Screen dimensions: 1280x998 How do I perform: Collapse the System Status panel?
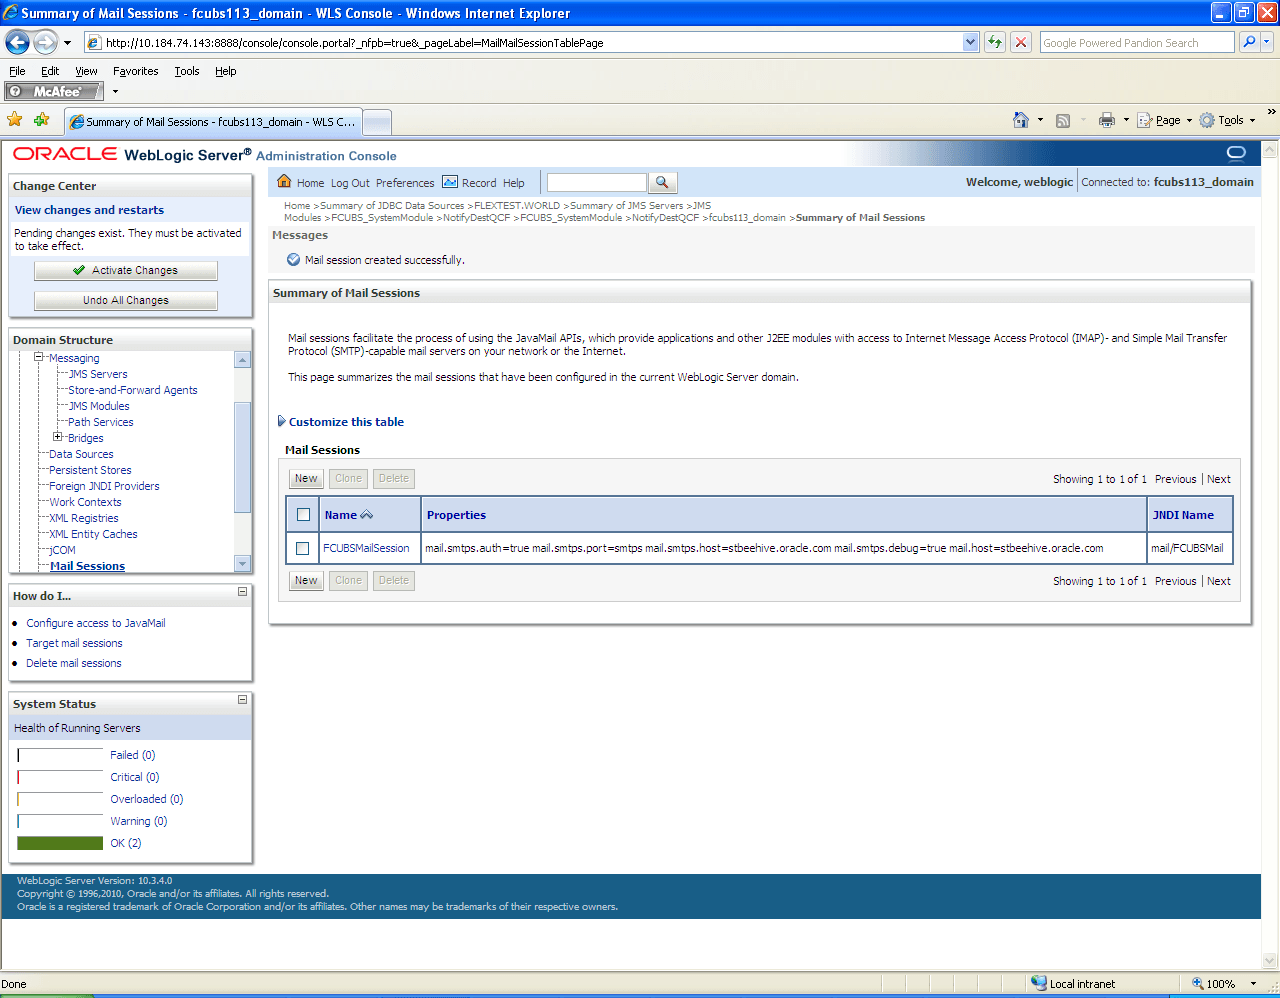[242, 700]
